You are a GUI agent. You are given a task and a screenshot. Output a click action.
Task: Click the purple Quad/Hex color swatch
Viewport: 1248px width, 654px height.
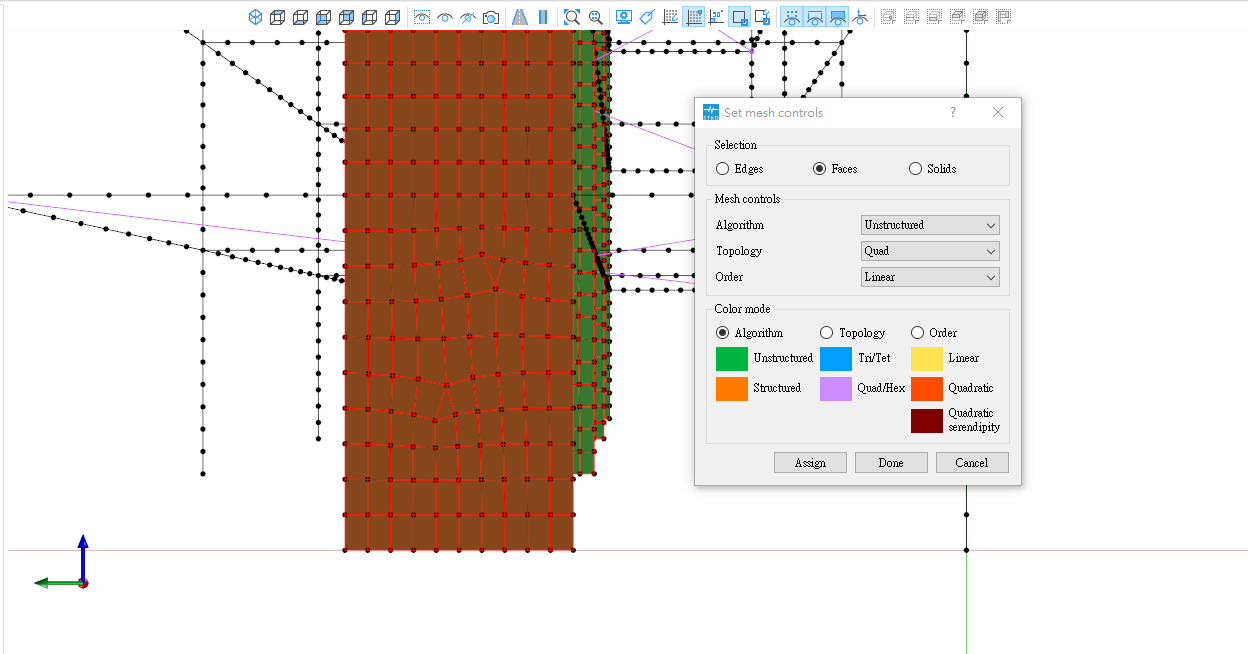[x=836, y=389]
